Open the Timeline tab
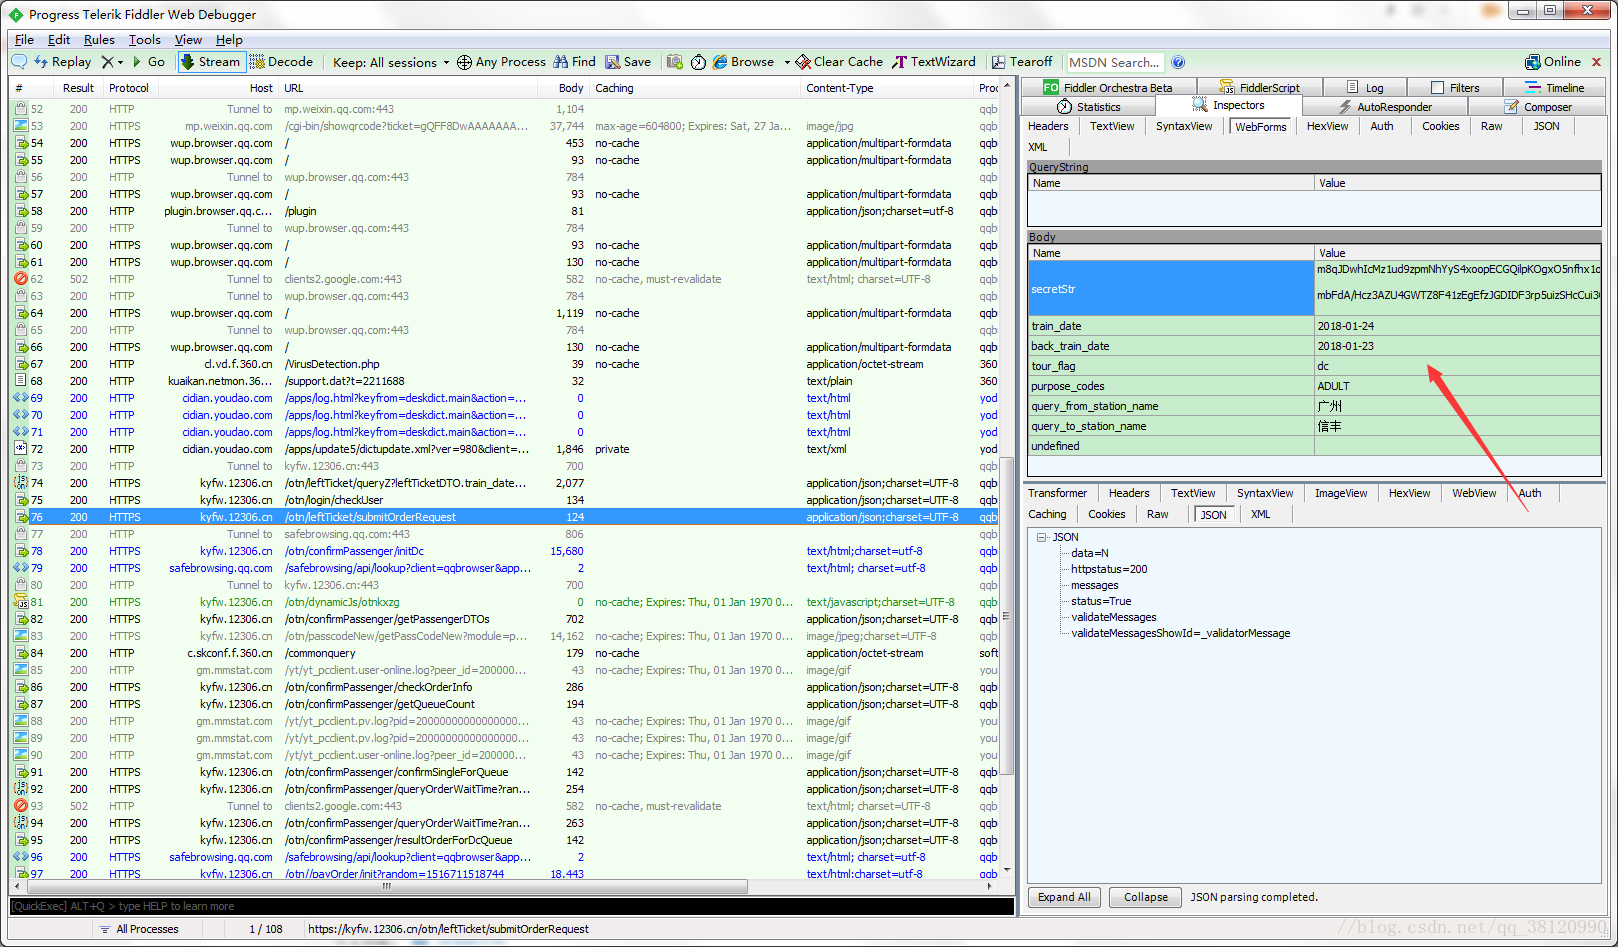 click(x=1555, y=88)
